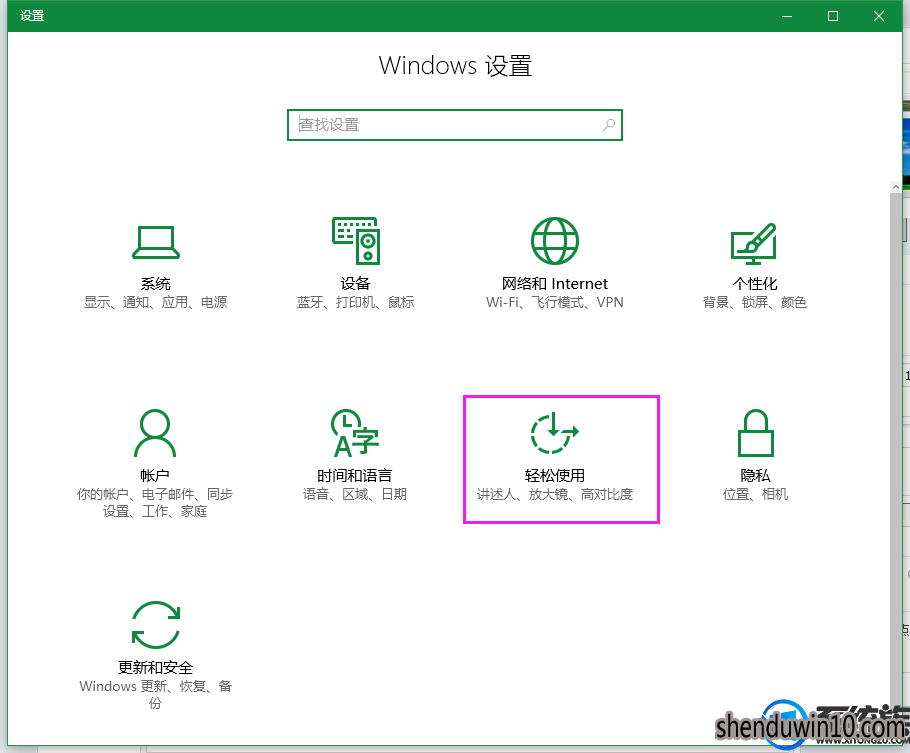Click the 帐户 title label
This screenshot has height=753, width=910.
point(155,476)
